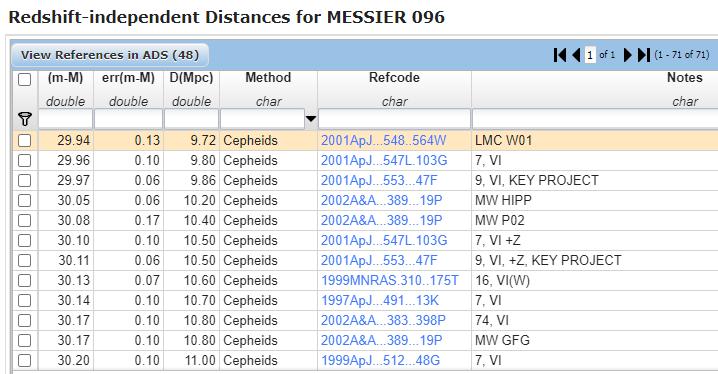Select the 9.72 distance cell
718x374 pixels.
[191, 141]
